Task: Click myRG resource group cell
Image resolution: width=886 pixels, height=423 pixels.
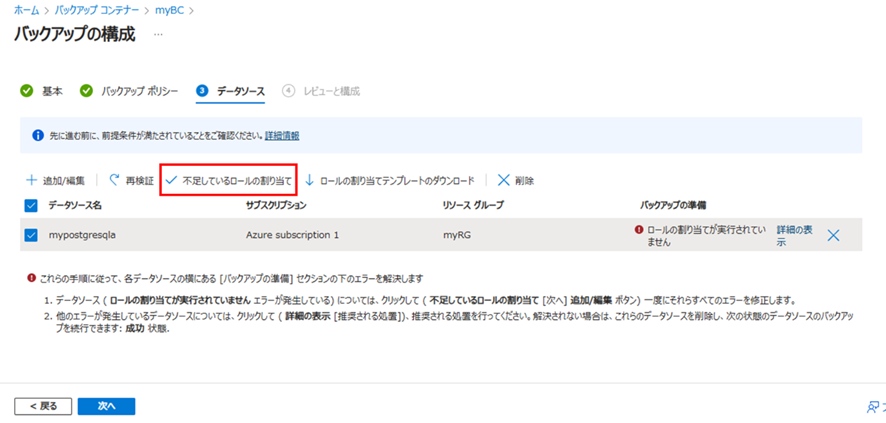Action: coord(457,236)
